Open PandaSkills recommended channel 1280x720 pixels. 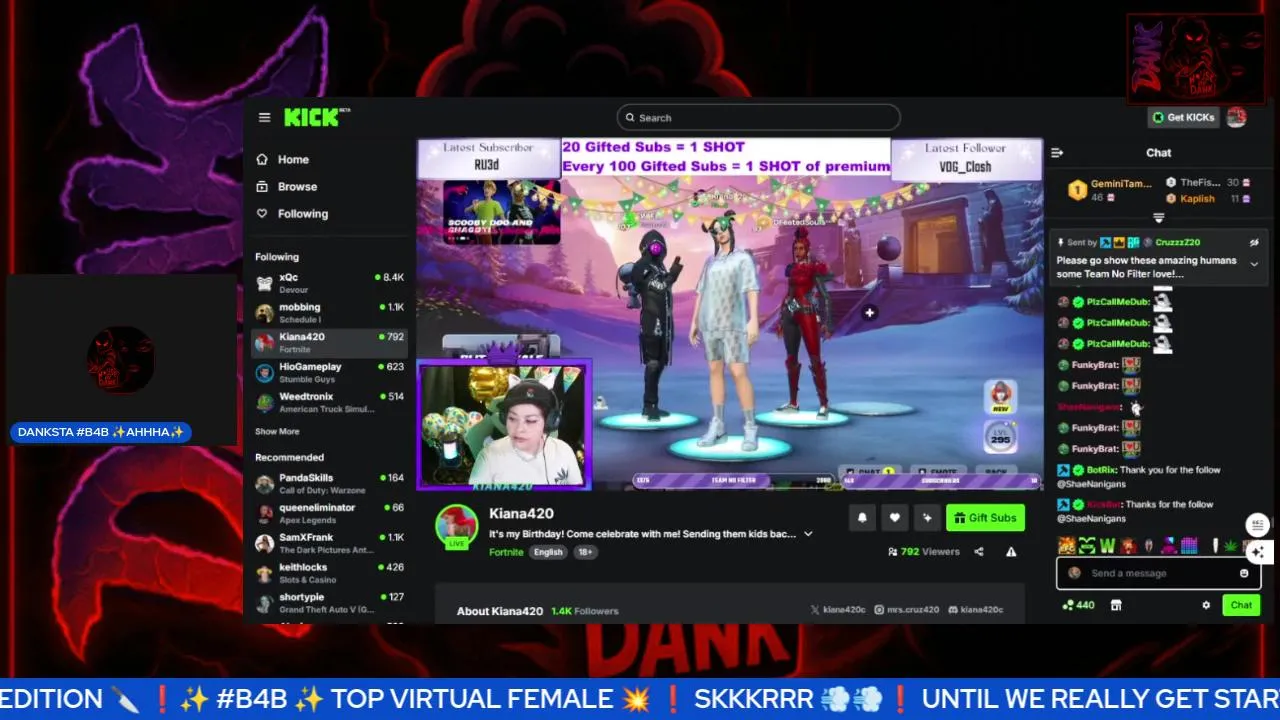click(x=329, y=484)
